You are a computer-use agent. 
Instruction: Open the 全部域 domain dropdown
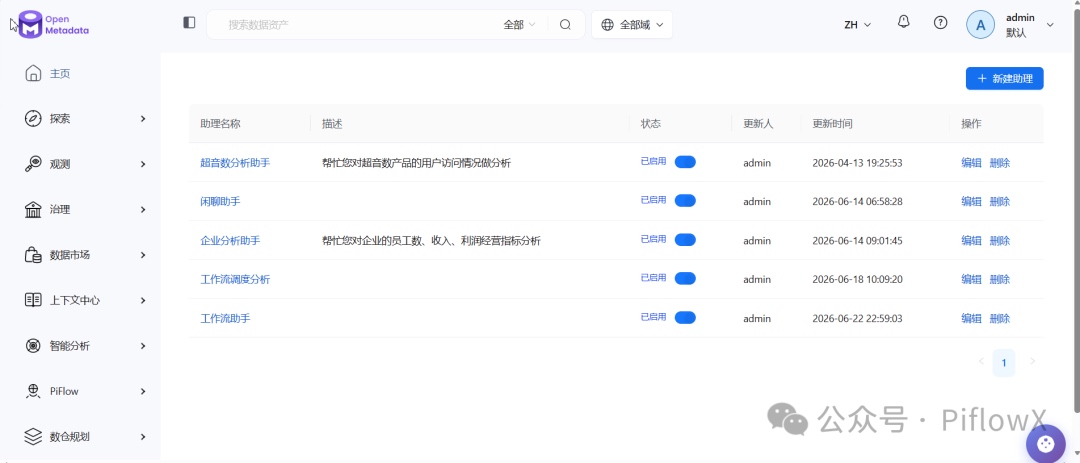tap(632, 25)
